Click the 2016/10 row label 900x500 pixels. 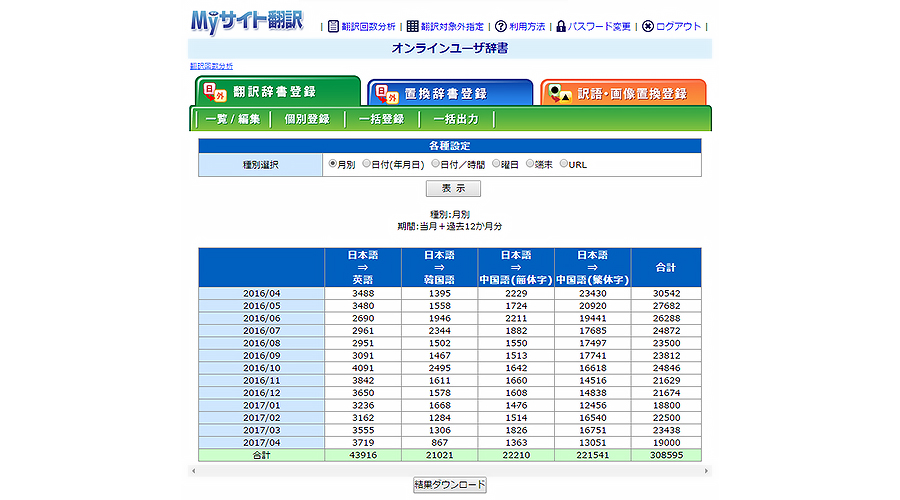pyautogui.click(x=262, y=368)
